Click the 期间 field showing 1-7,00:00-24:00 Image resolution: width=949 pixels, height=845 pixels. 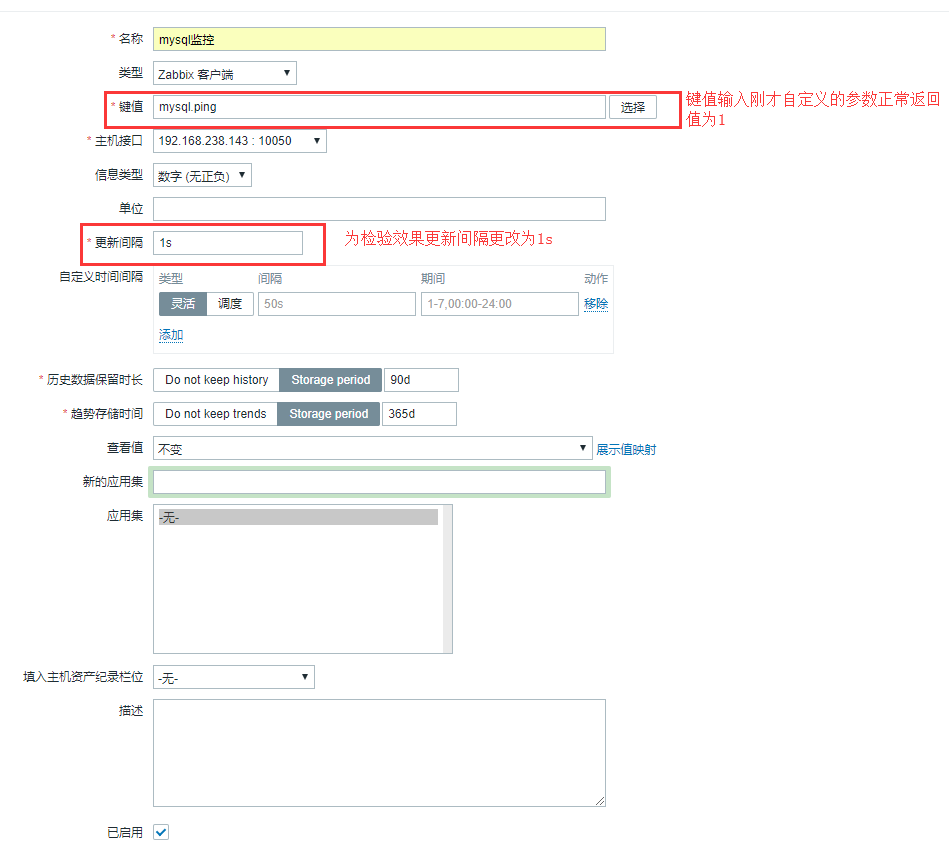pos(499,304)
